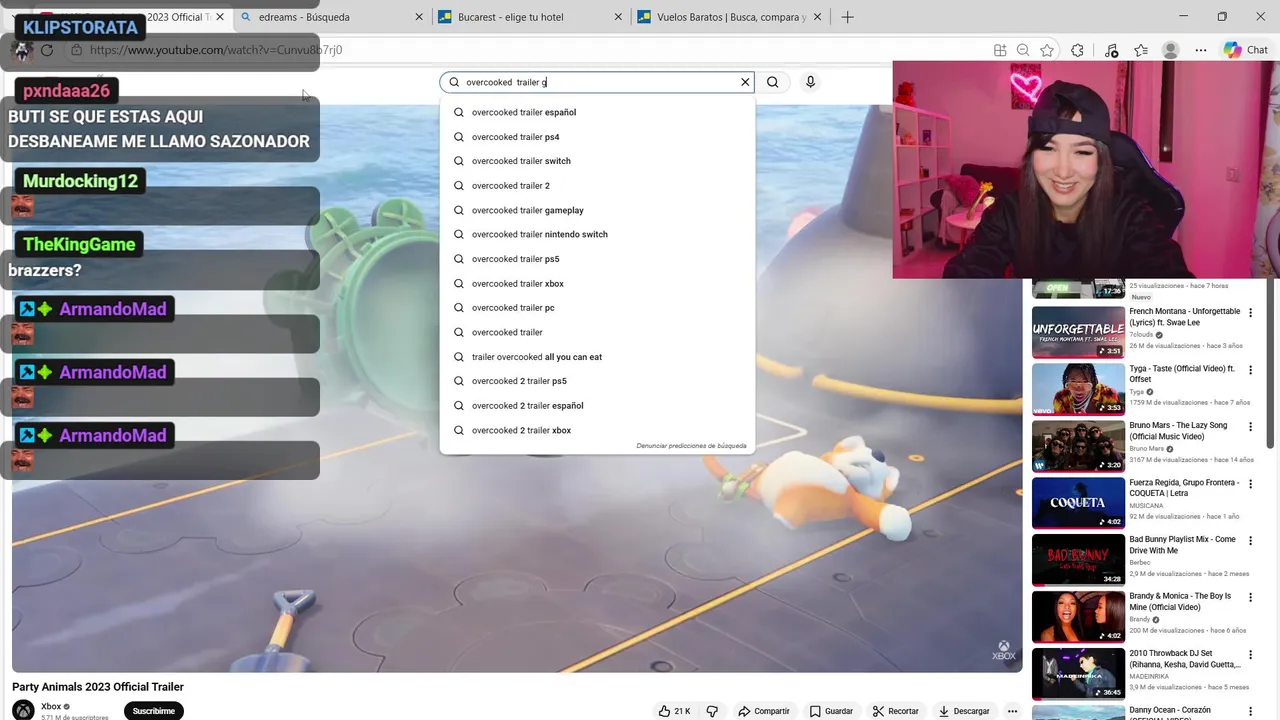The height and width of the screenshot is (720, 1280).
Task: Select suggestion 'overcooked trailer 2'
Action: 597,186
